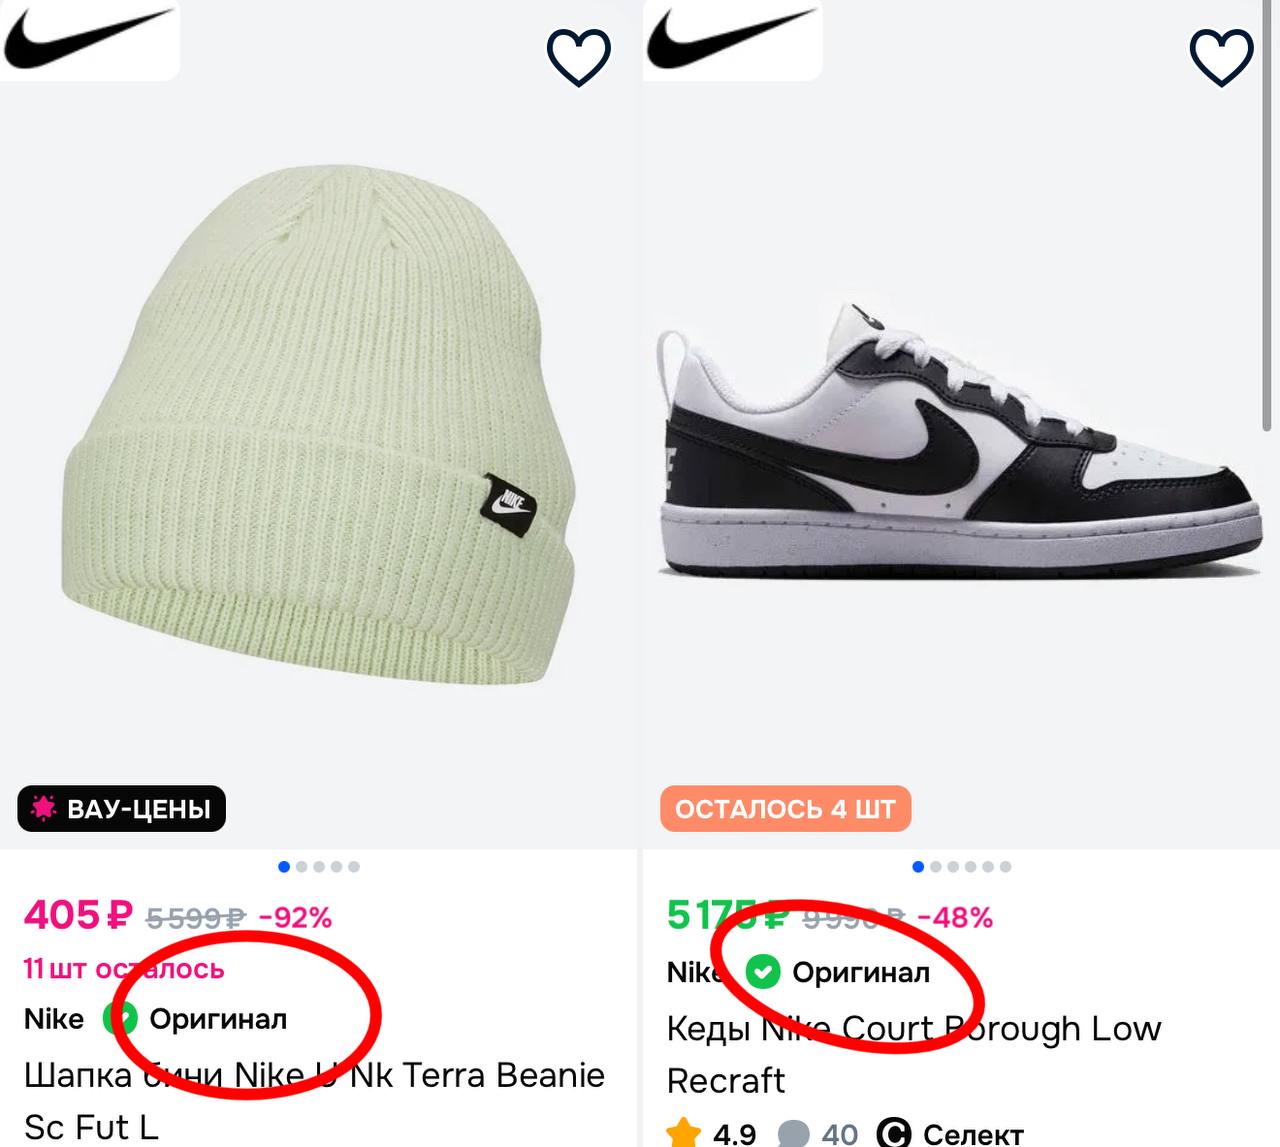The width and height of the screenshot is (1280, 1147).
Task: Open the 40 reviews comment icon
Action: coord(794,1133)
